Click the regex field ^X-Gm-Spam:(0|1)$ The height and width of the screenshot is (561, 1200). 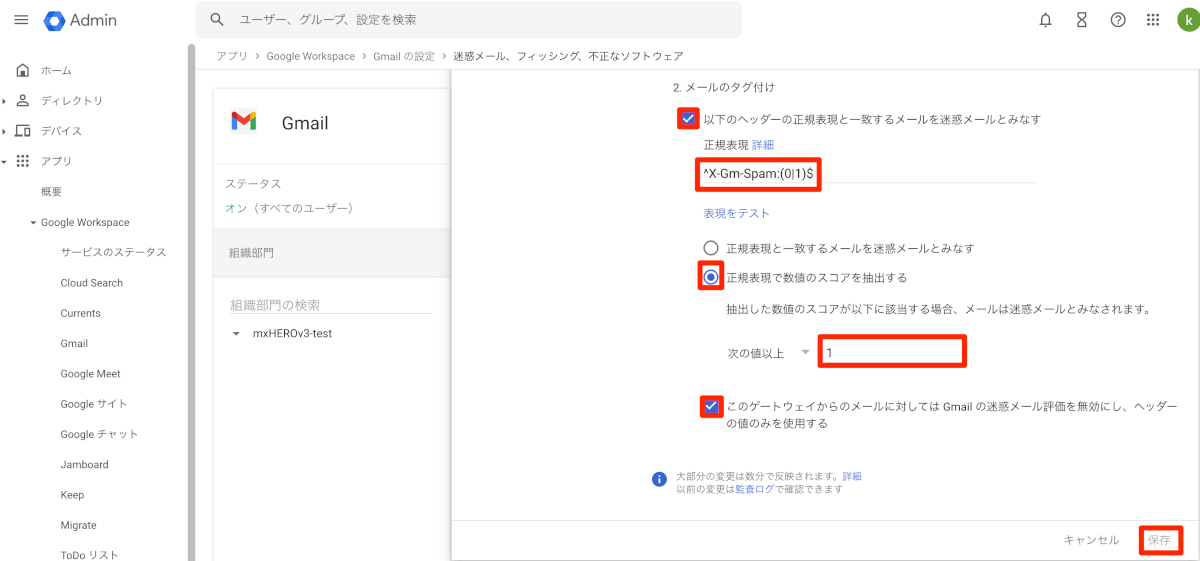[869, 174]
